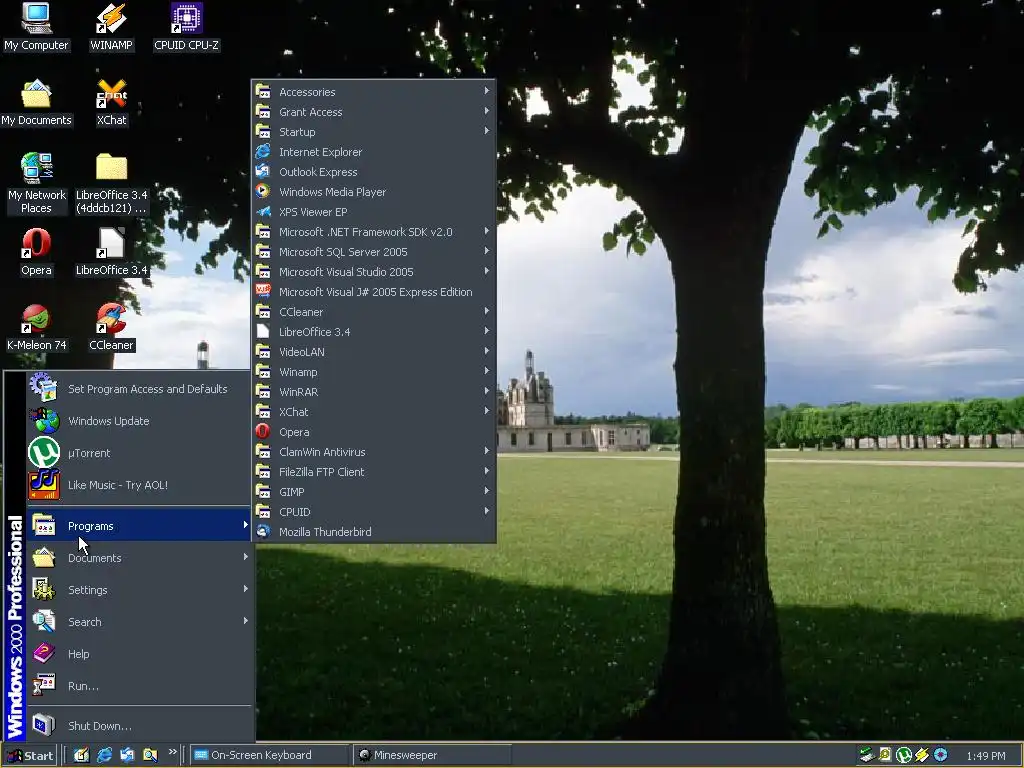Click the yellow key tray icon

[885, 755]
